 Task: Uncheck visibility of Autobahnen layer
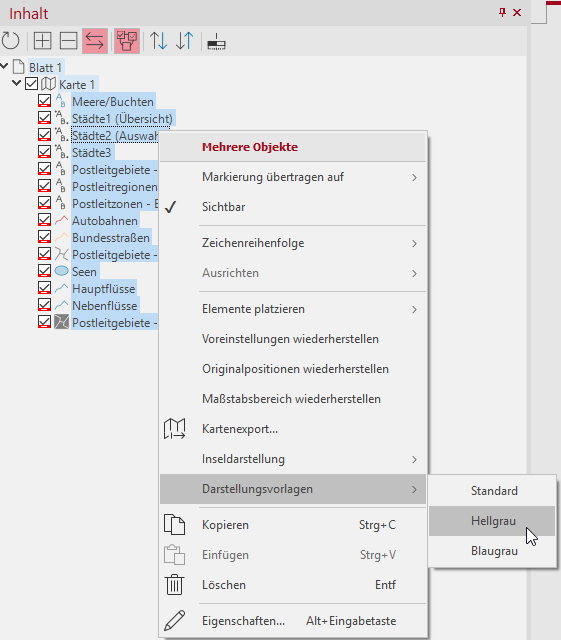coord(45,220)
